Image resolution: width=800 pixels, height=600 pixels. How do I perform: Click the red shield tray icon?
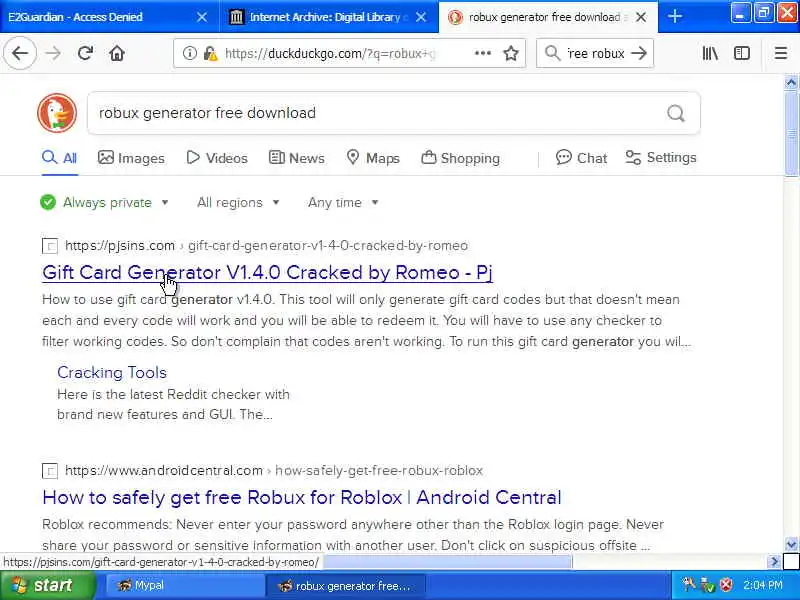tap(726, 585)
